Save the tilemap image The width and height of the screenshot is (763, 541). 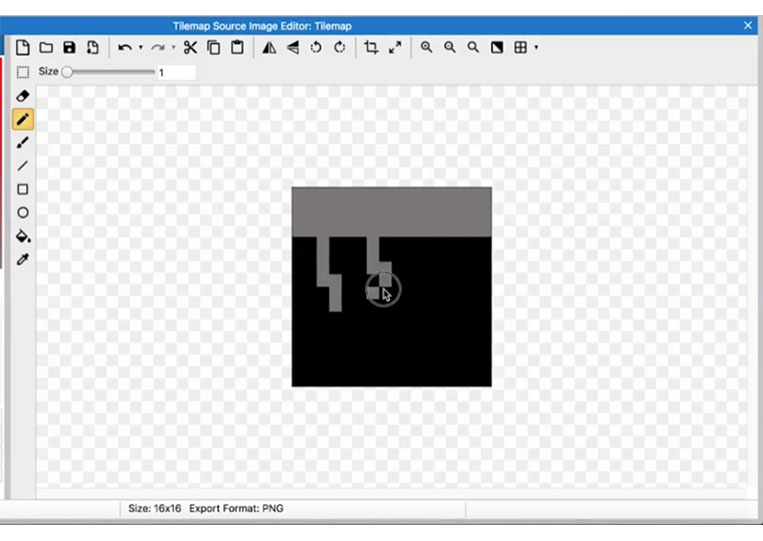coord(70,47)
